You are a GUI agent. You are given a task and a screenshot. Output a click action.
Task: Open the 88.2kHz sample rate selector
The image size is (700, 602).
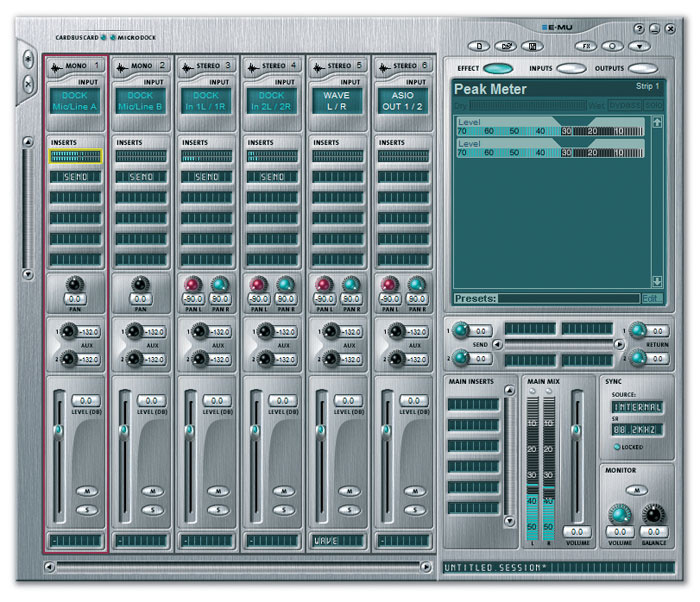click(636, 429)
